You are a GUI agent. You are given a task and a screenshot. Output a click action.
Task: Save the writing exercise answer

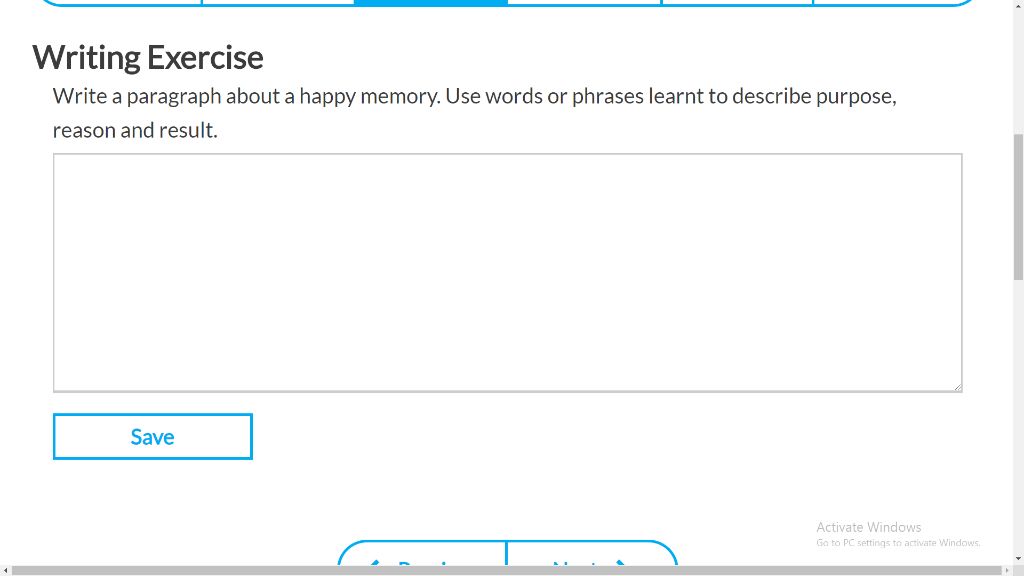[x=153, y=436]
